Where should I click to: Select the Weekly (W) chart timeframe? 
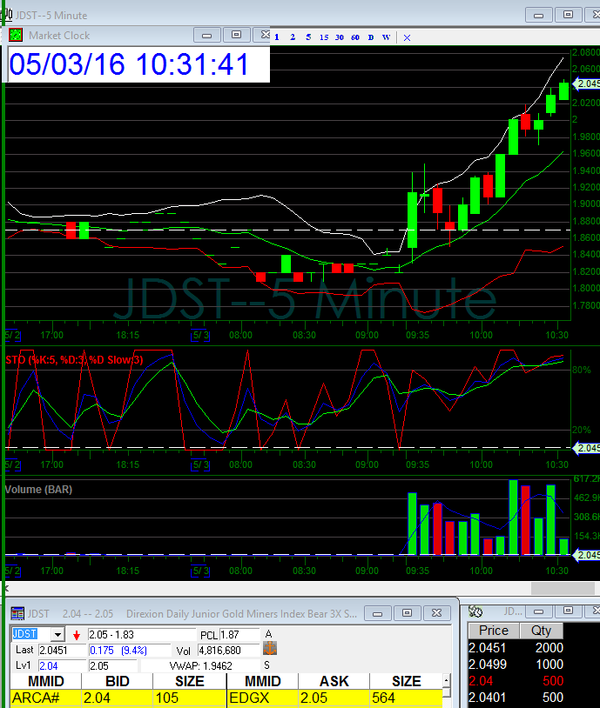(x=386, y=37)
